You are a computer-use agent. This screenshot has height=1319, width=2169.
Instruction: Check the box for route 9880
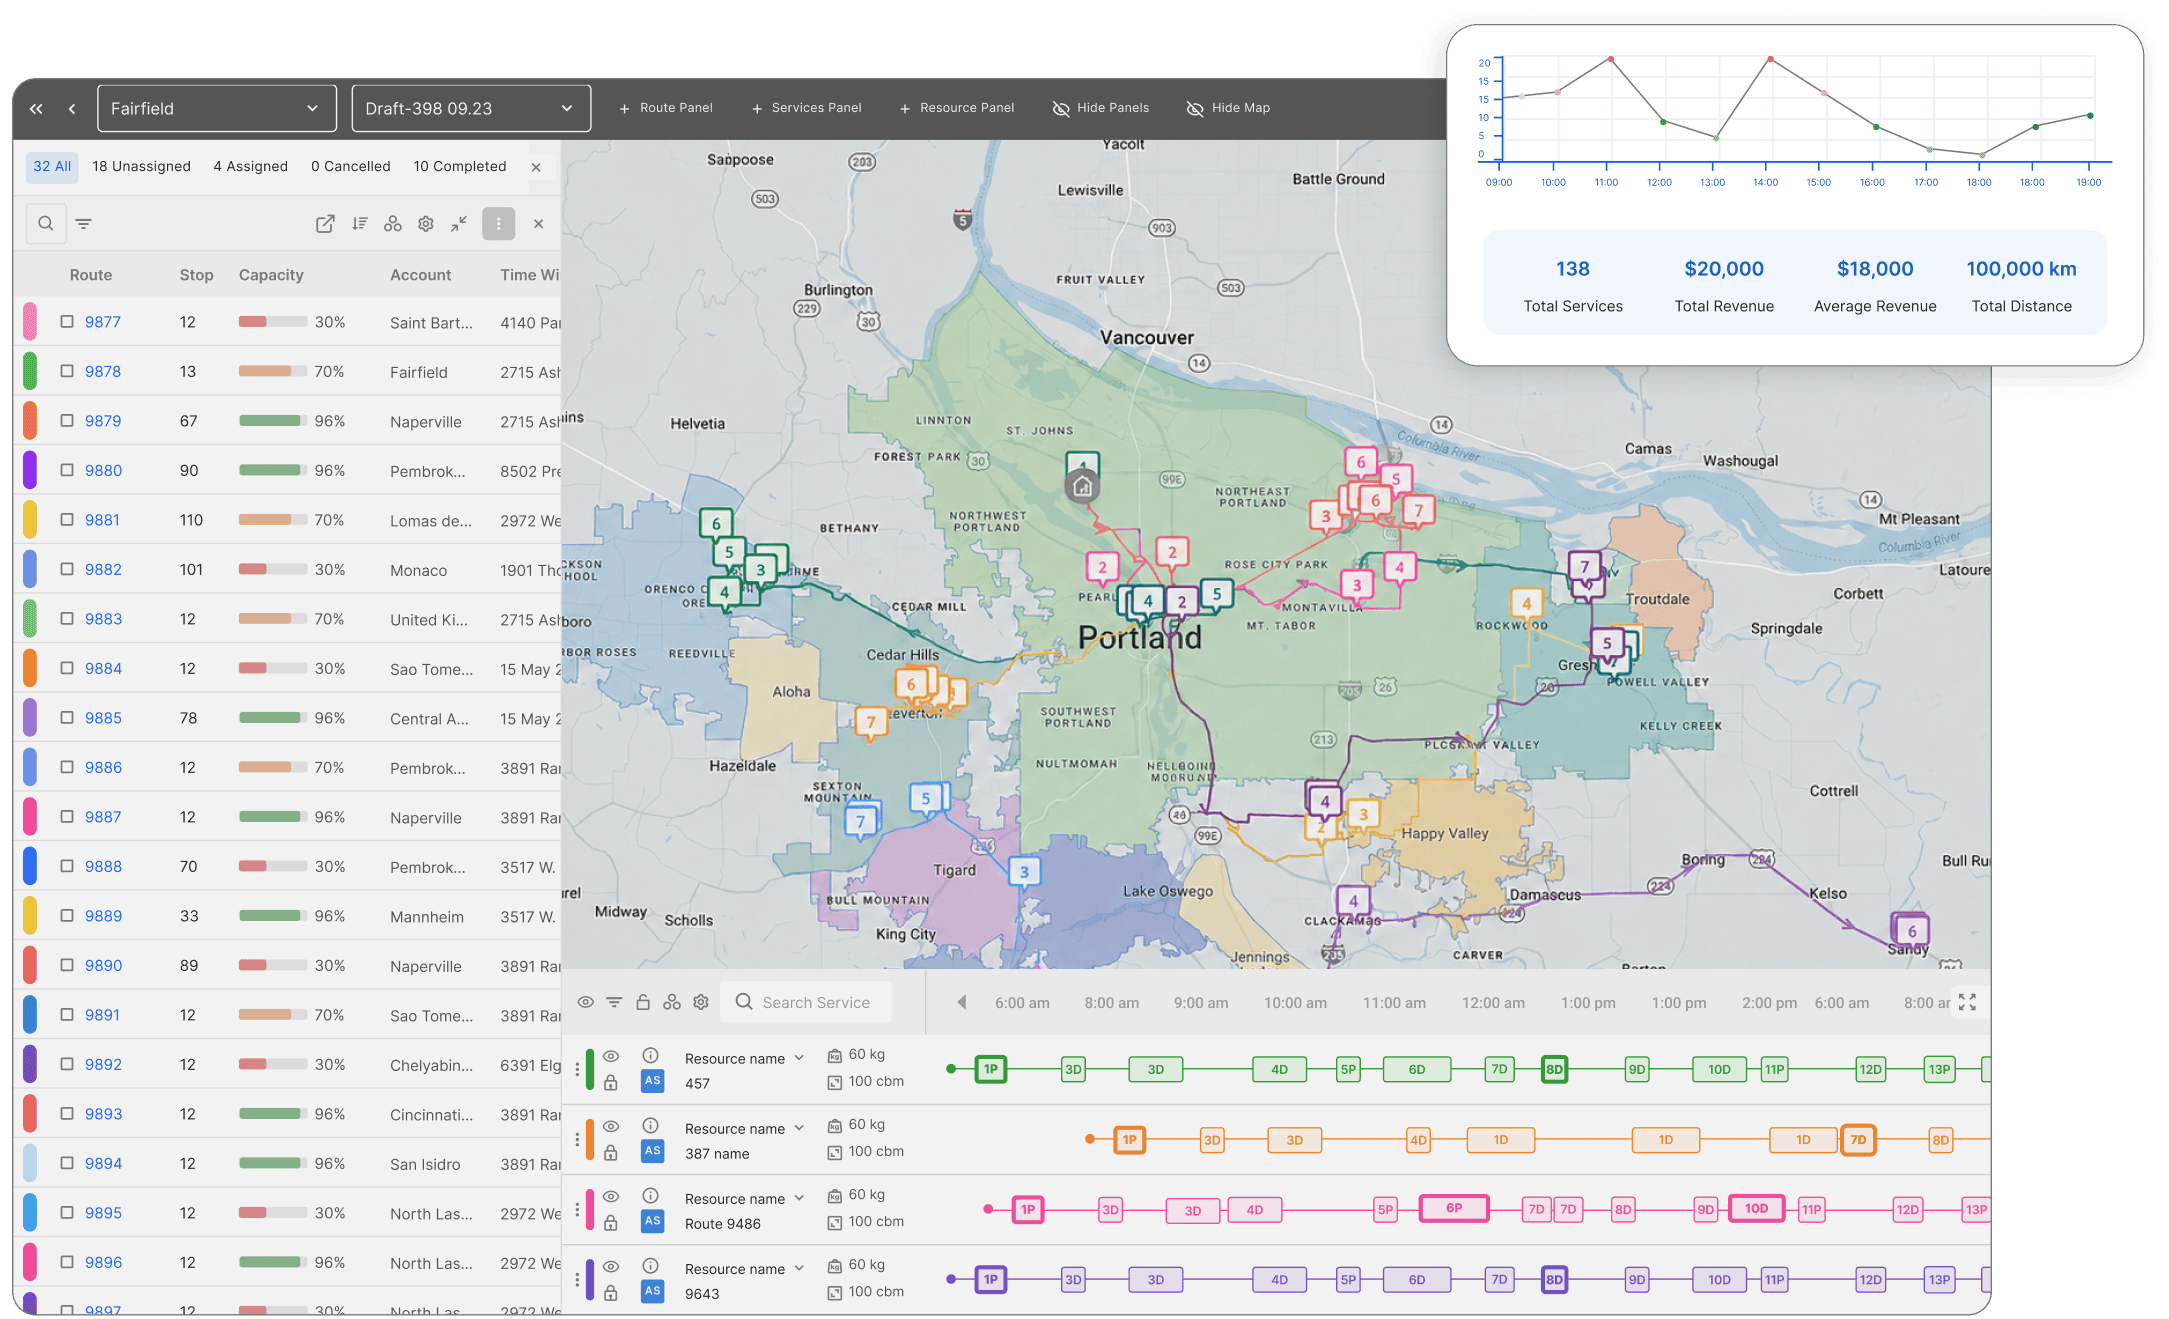pyautogui.click(x=67, y=470)
